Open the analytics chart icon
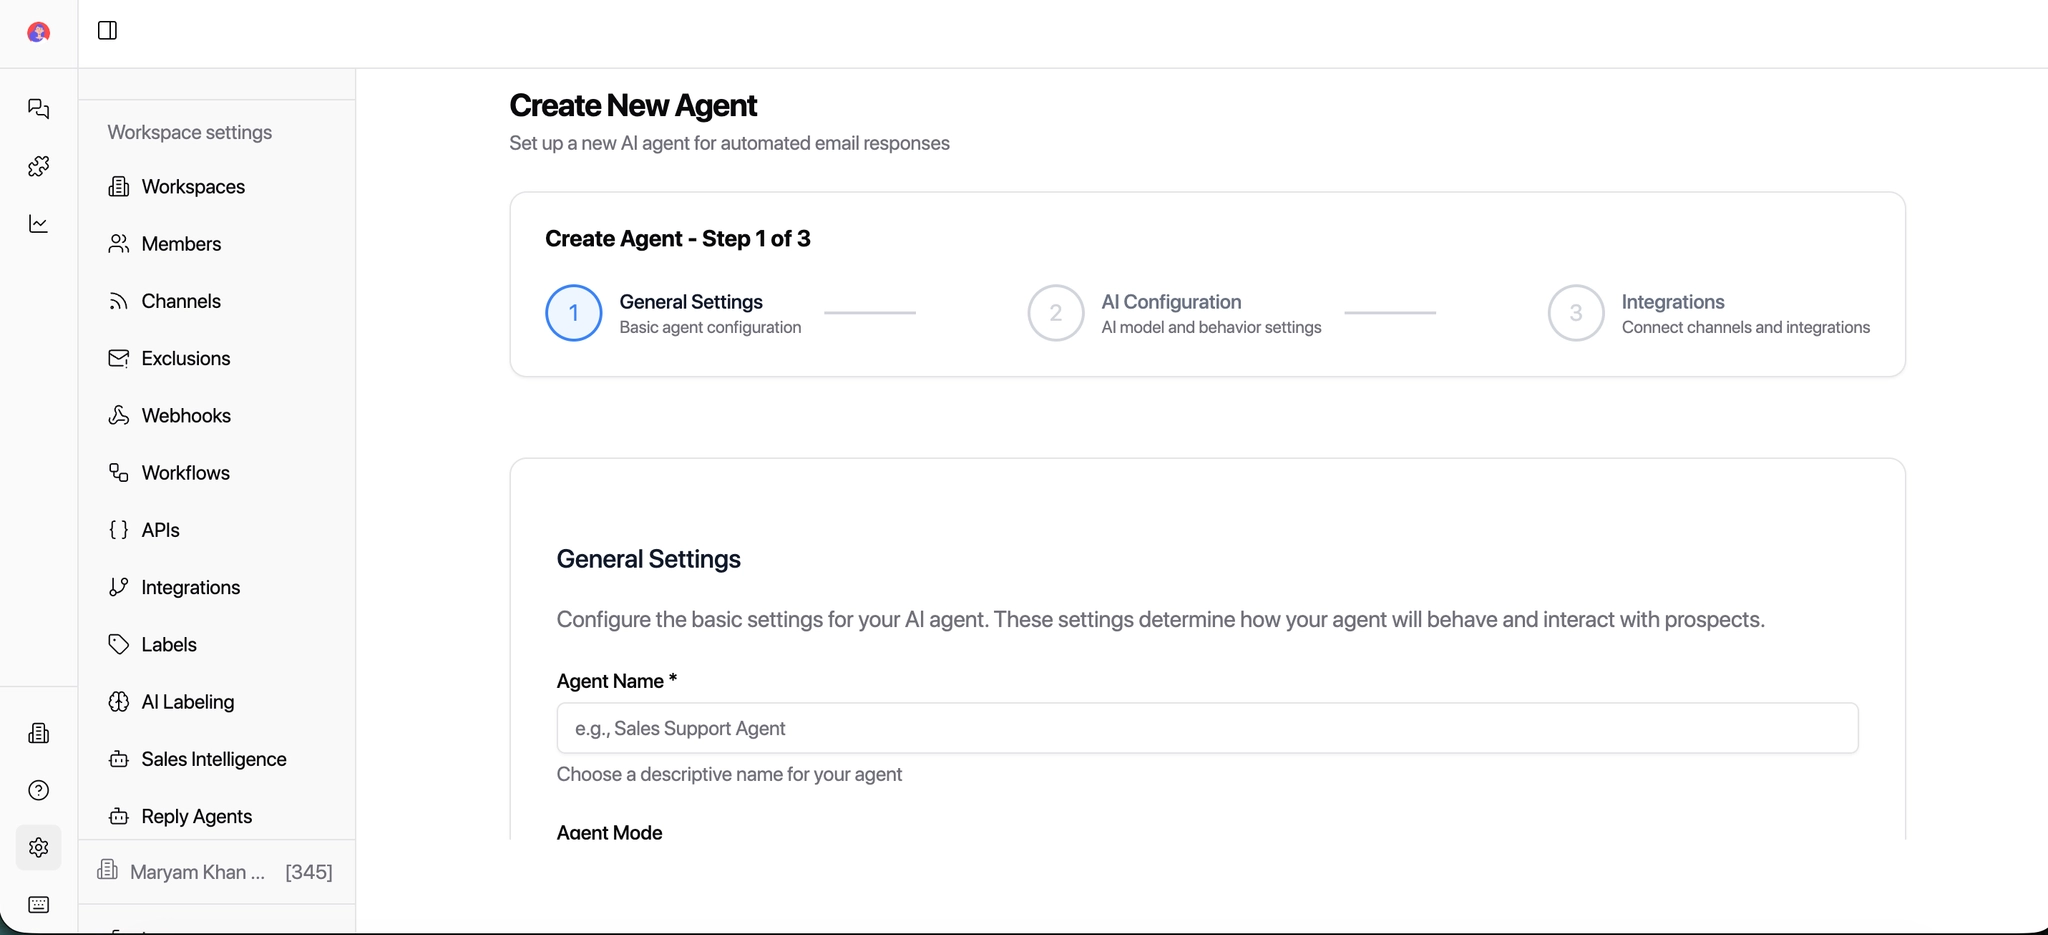Screen dimensions: 2048x935 (x=38, y=224)
